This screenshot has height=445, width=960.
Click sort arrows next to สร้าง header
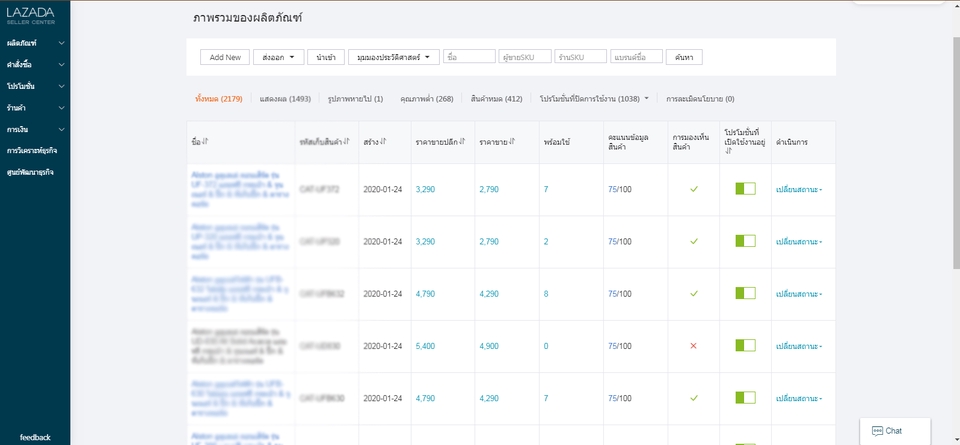[383, 141]
